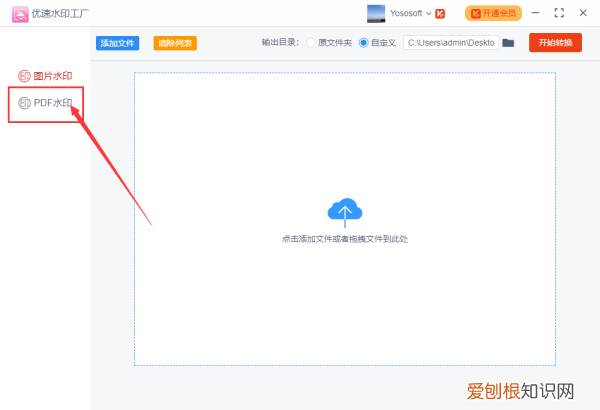Click 点击添加文件或者拖拽文件到此处 text
The height and width of the screenshot is (410, 600).
[345, 239]
